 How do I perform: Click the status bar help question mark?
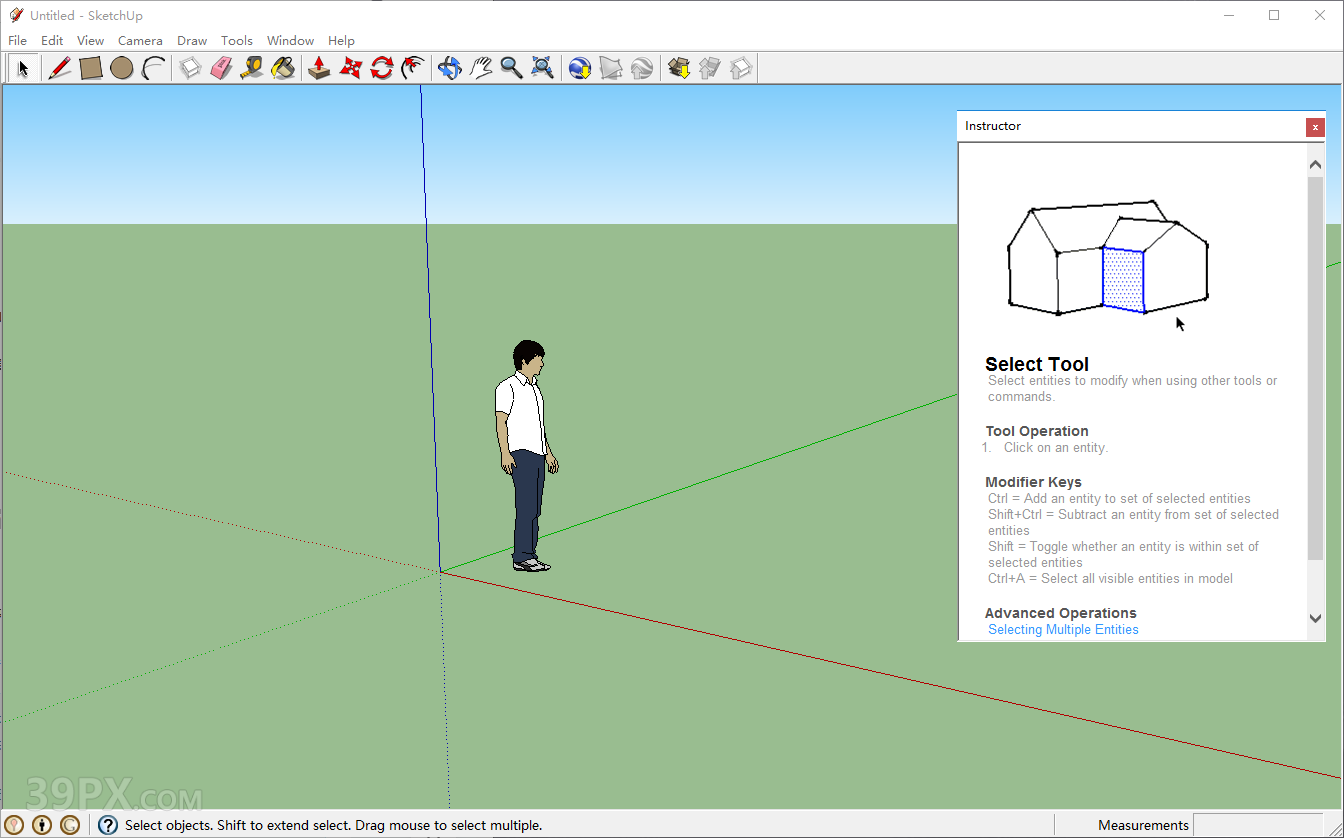[107, 824]
